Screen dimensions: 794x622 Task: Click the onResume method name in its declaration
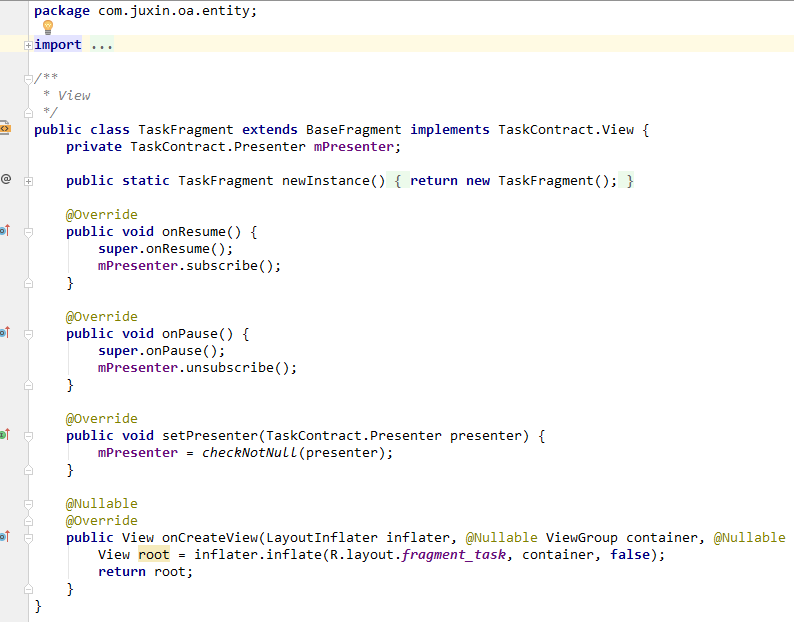193,232
